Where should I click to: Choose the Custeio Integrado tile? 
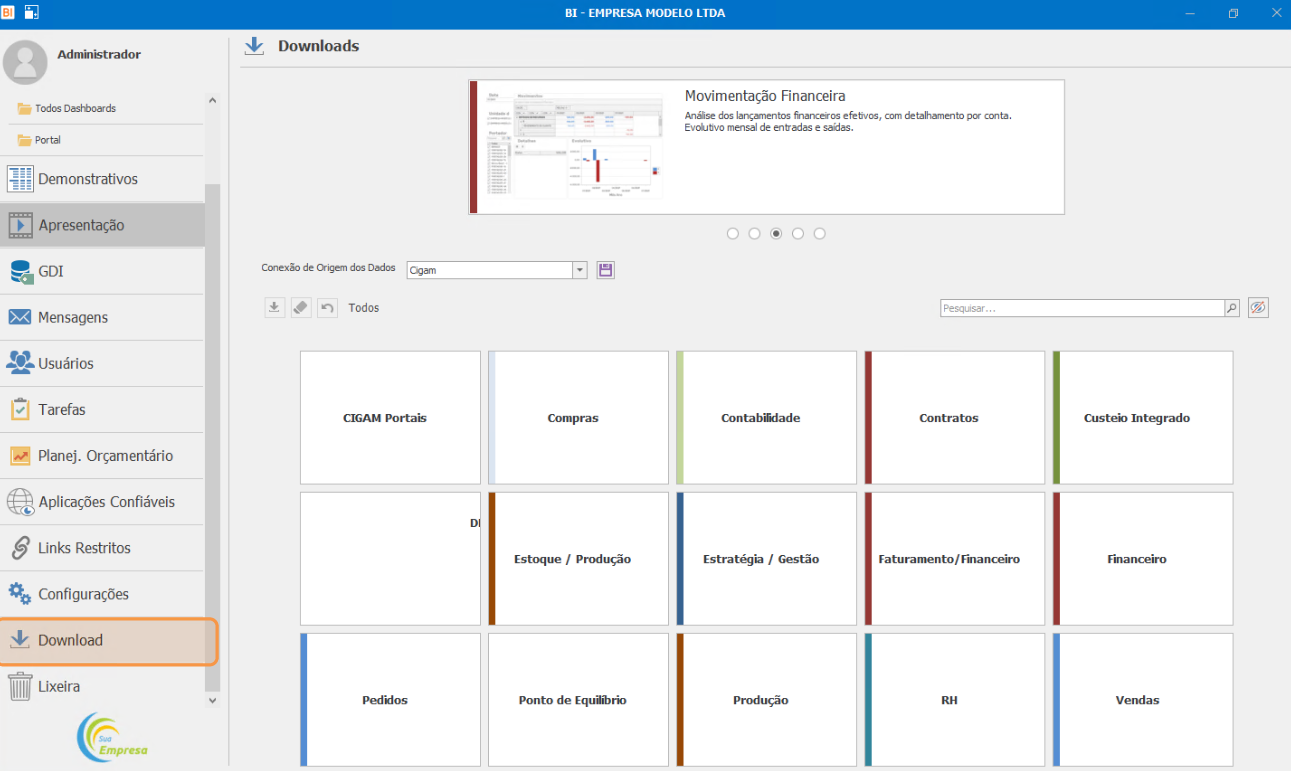click(x=1142, y=418)
